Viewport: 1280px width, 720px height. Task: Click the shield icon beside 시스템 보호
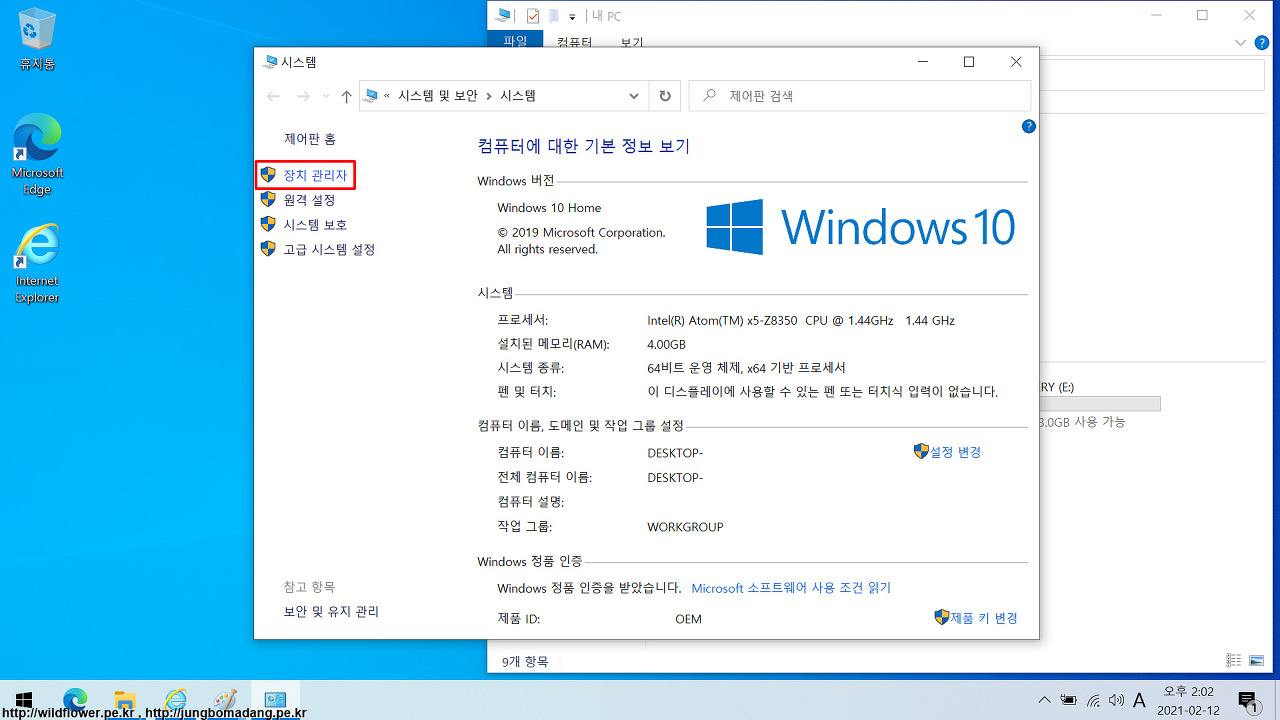pyautogui.click(x=268, y=224)
